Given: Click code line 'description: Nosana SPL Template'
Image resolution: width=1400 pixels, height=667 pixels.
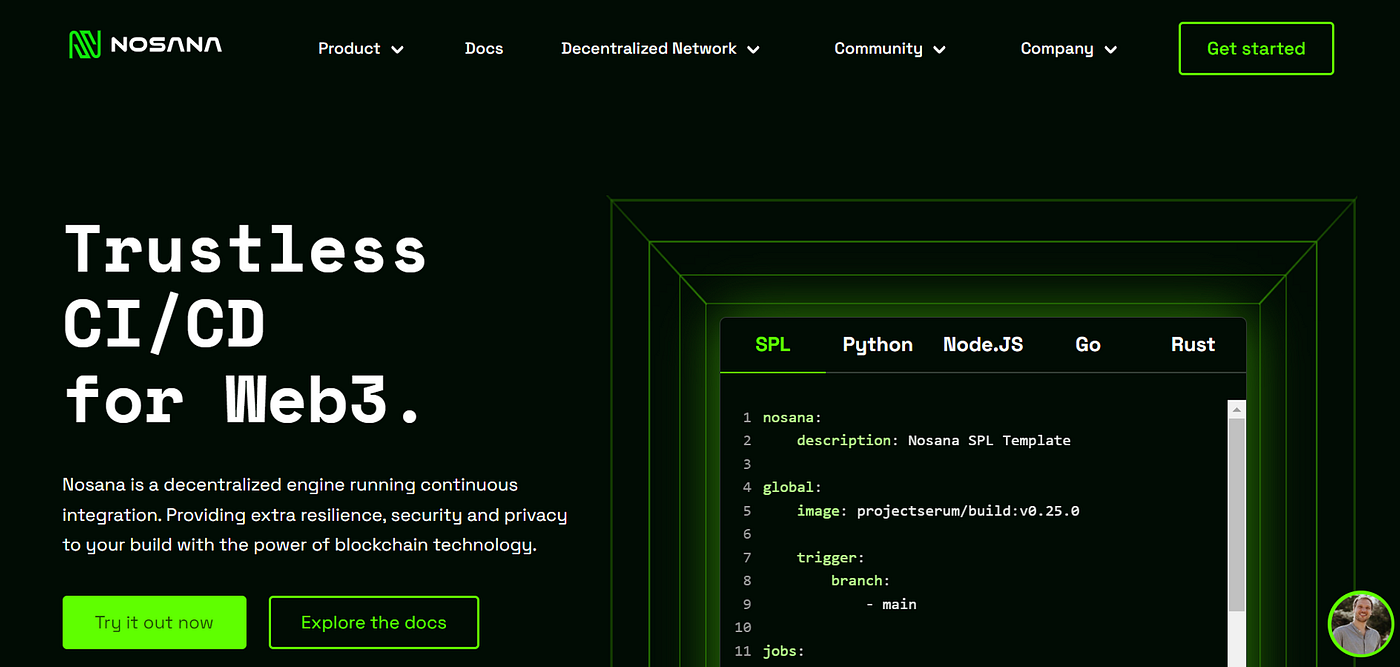Looking at the screenshot, I should click(x=933, y=440).
